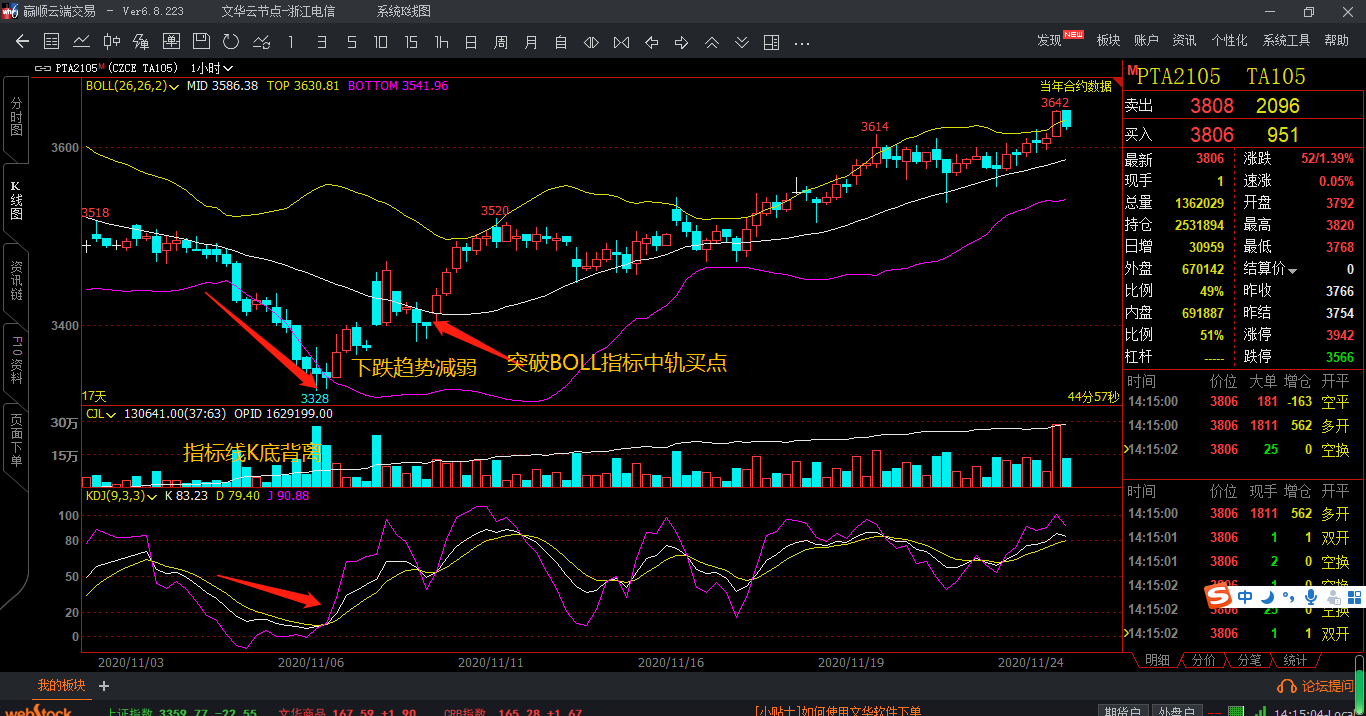
Task: Open the 个性化 menu
Action: point(1229,40)
